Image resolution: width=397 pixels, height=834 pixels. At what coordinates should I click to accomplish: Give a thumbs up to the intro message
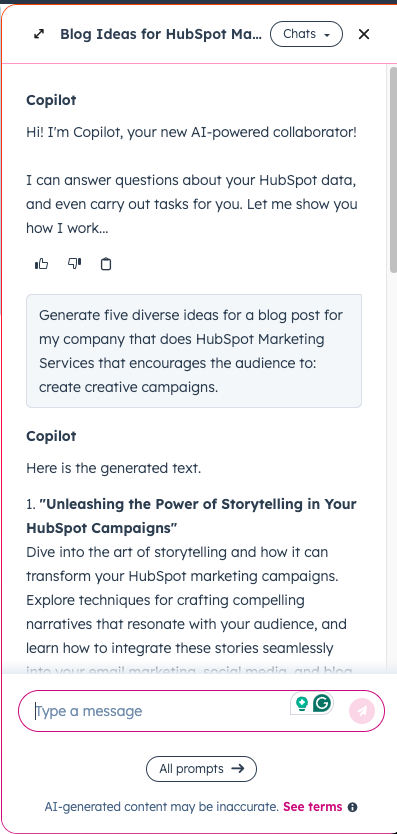(x=42, y=264)
